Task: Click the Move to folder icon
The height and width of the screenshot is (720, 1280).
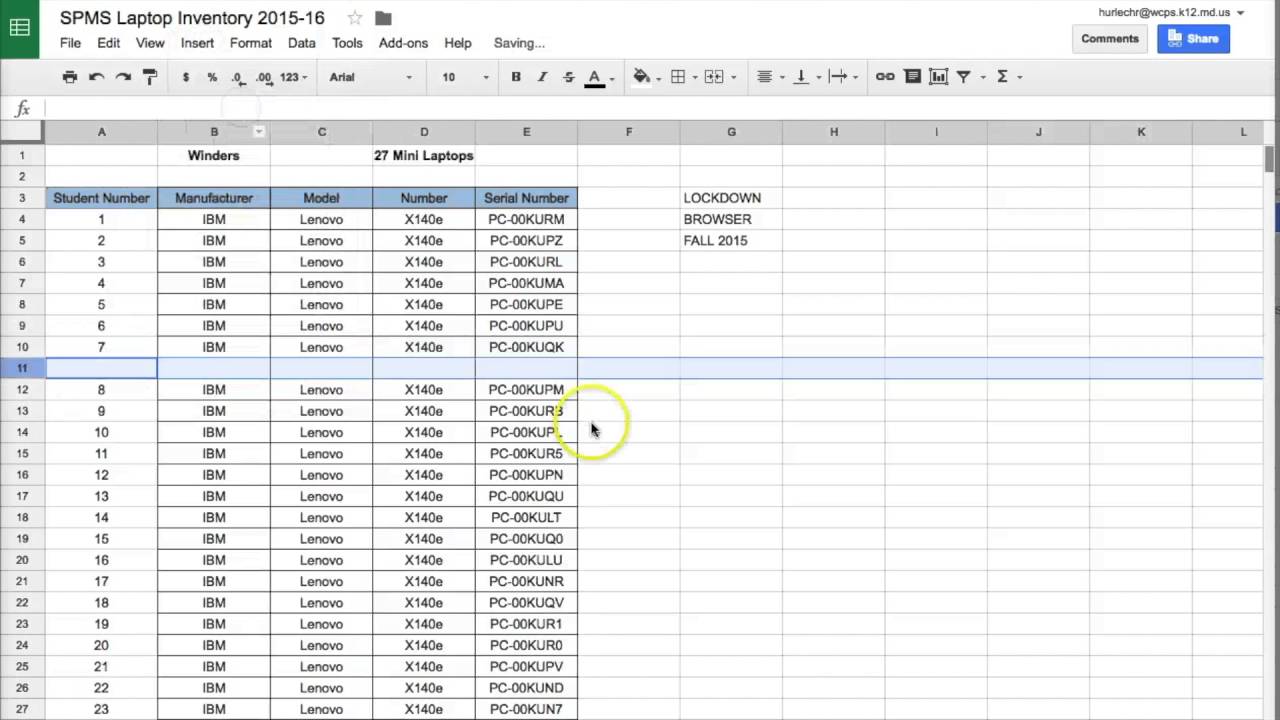Action: (x=383, y=18)
